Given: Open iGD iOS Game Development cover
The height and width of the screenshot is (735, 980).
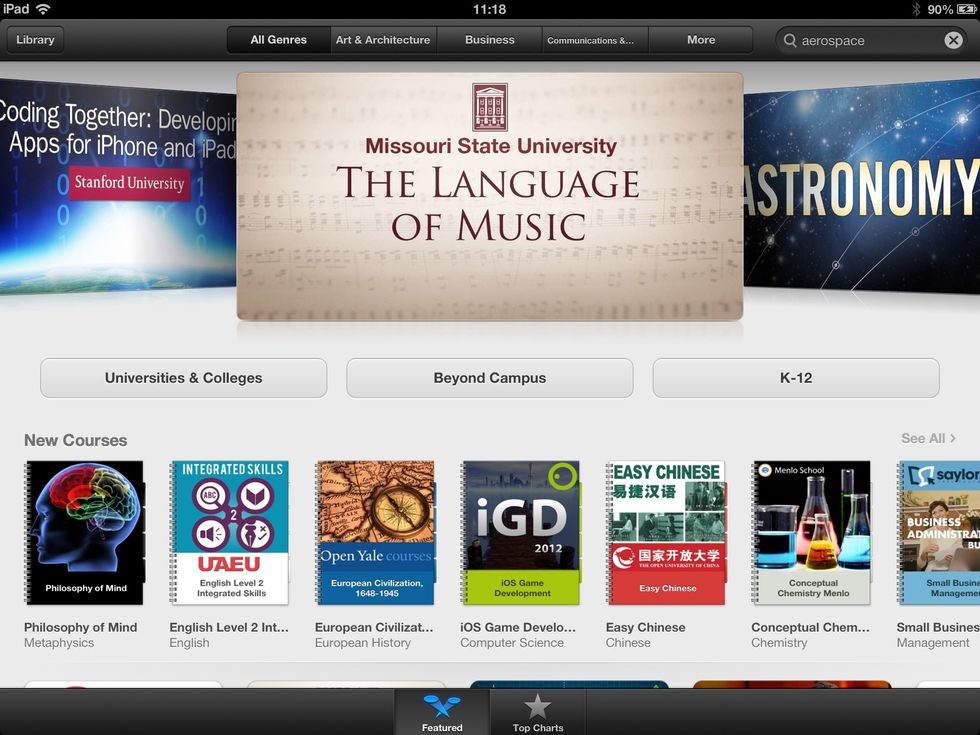Looking at the screenshot, I should tap(521, 532).
